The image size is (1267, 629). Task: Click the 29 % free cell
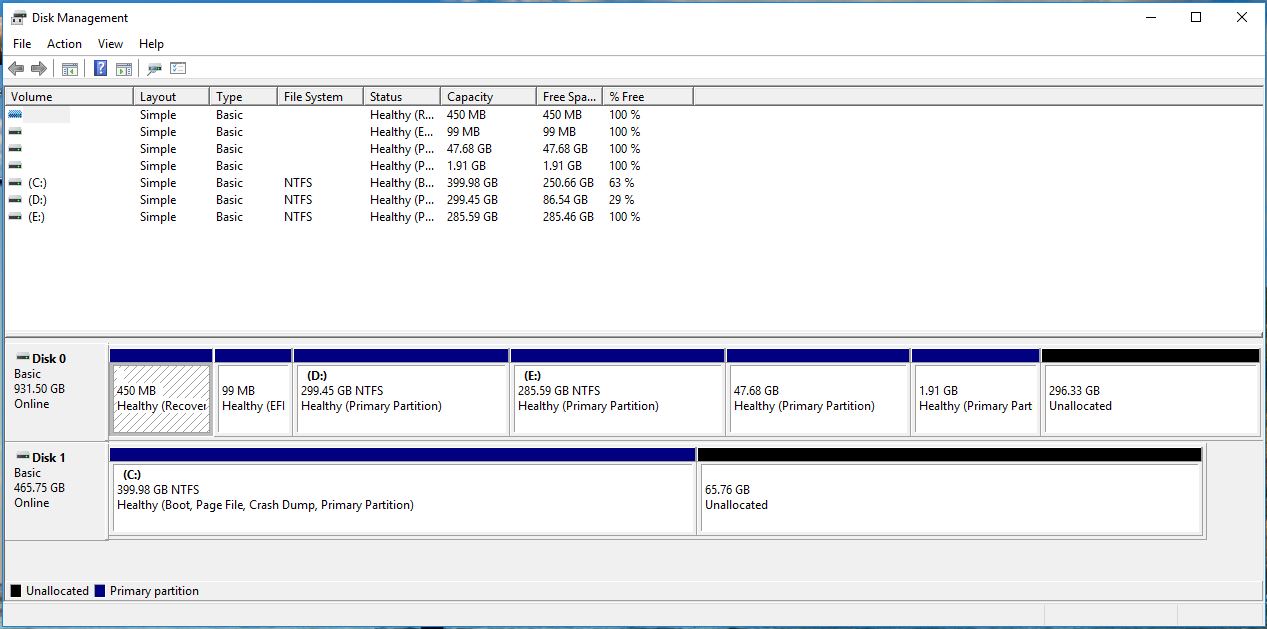pos(621,200)
